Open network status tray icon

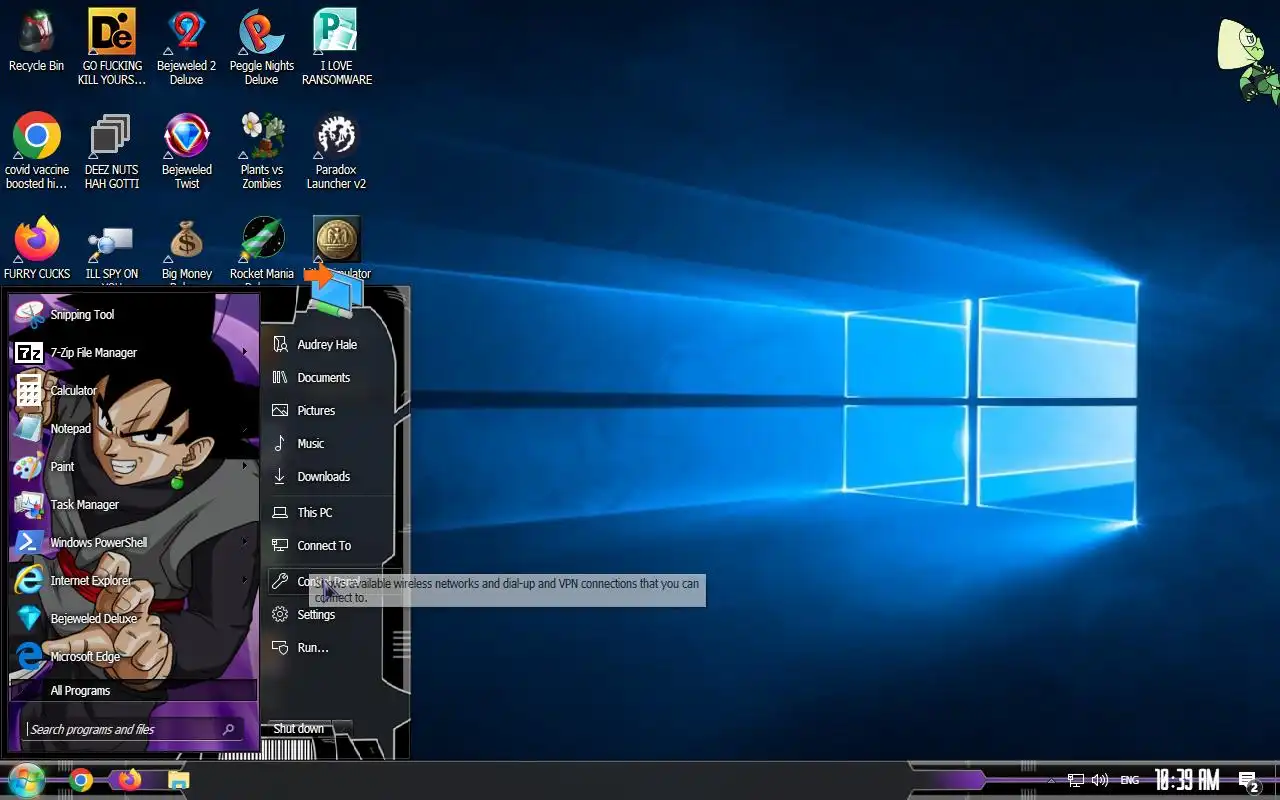pyautogui.click(x=1076, y=780)
